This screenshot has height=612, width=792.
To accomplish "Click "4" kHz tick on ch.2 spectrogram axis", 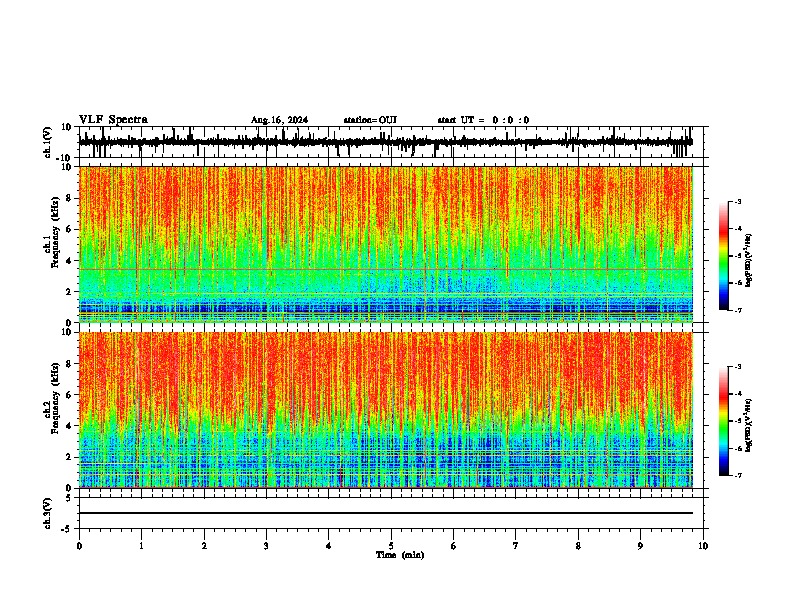I will (70, 426).
